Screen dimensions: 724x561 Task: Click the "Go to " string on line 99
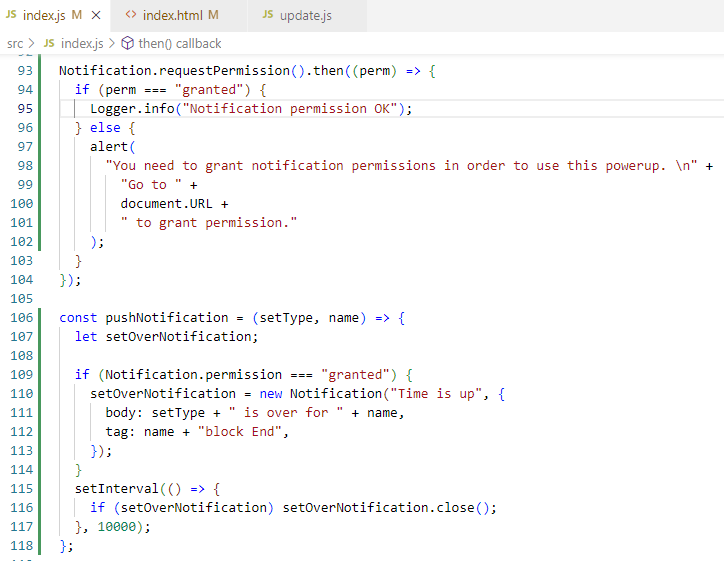[151, 185]
